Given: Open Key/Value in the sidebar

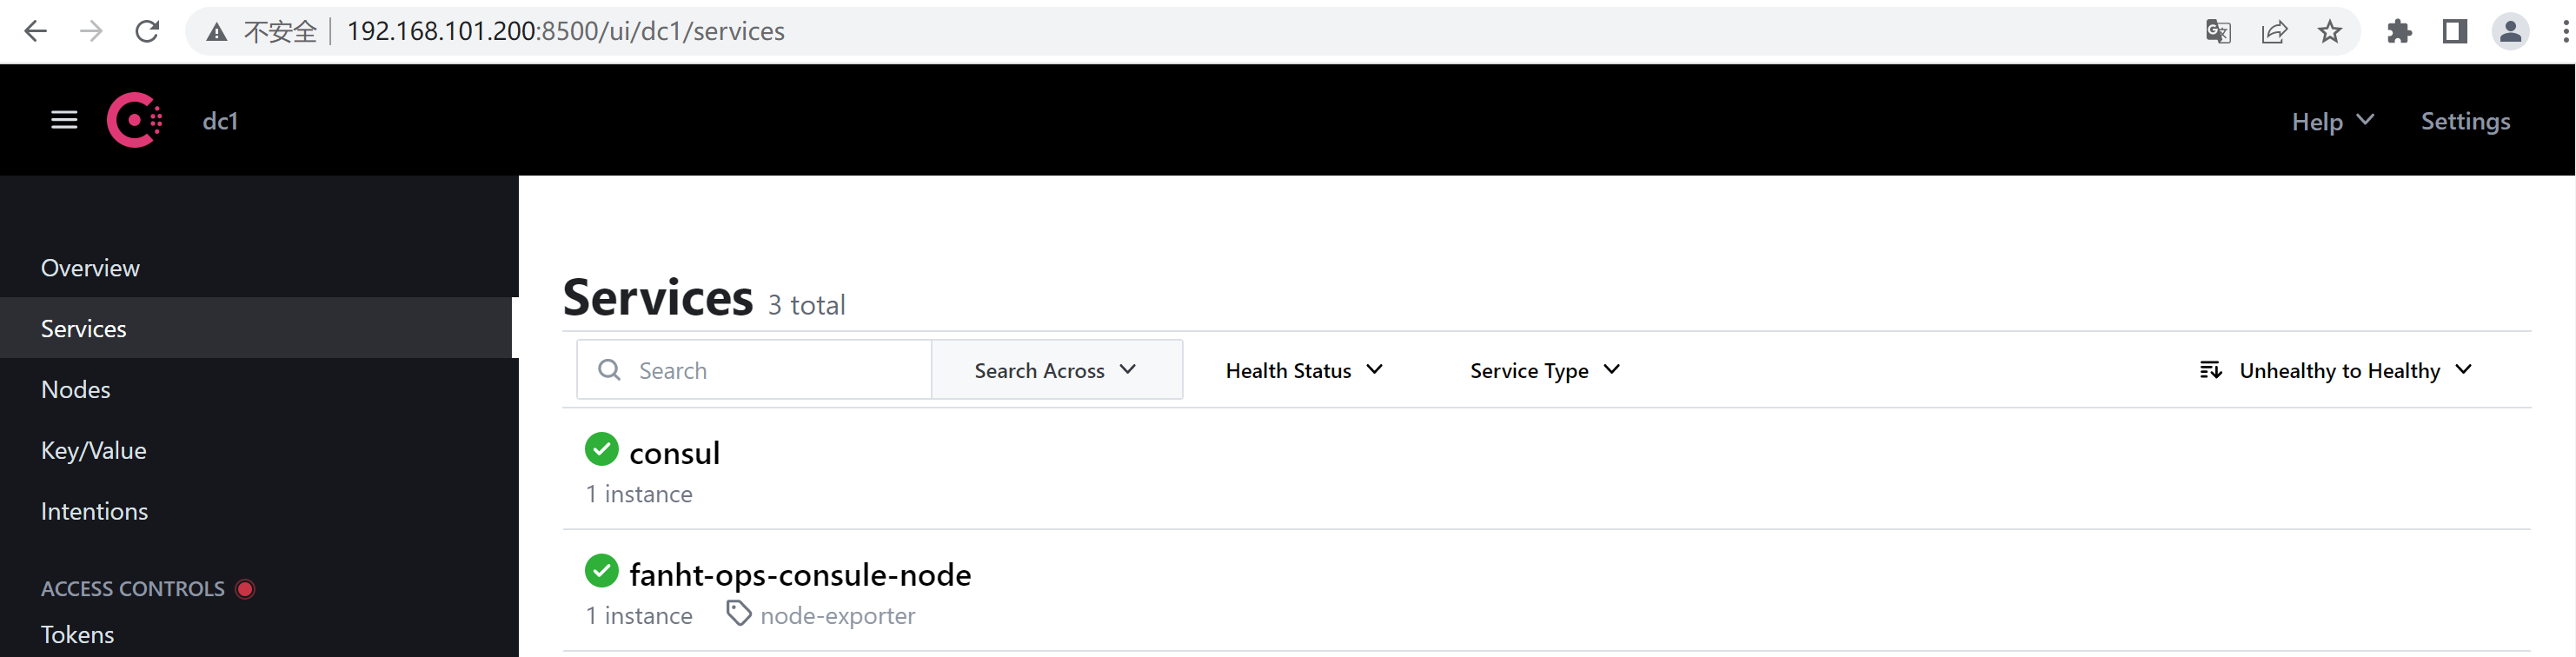Looking at the screenshot, I should [94, 451].
